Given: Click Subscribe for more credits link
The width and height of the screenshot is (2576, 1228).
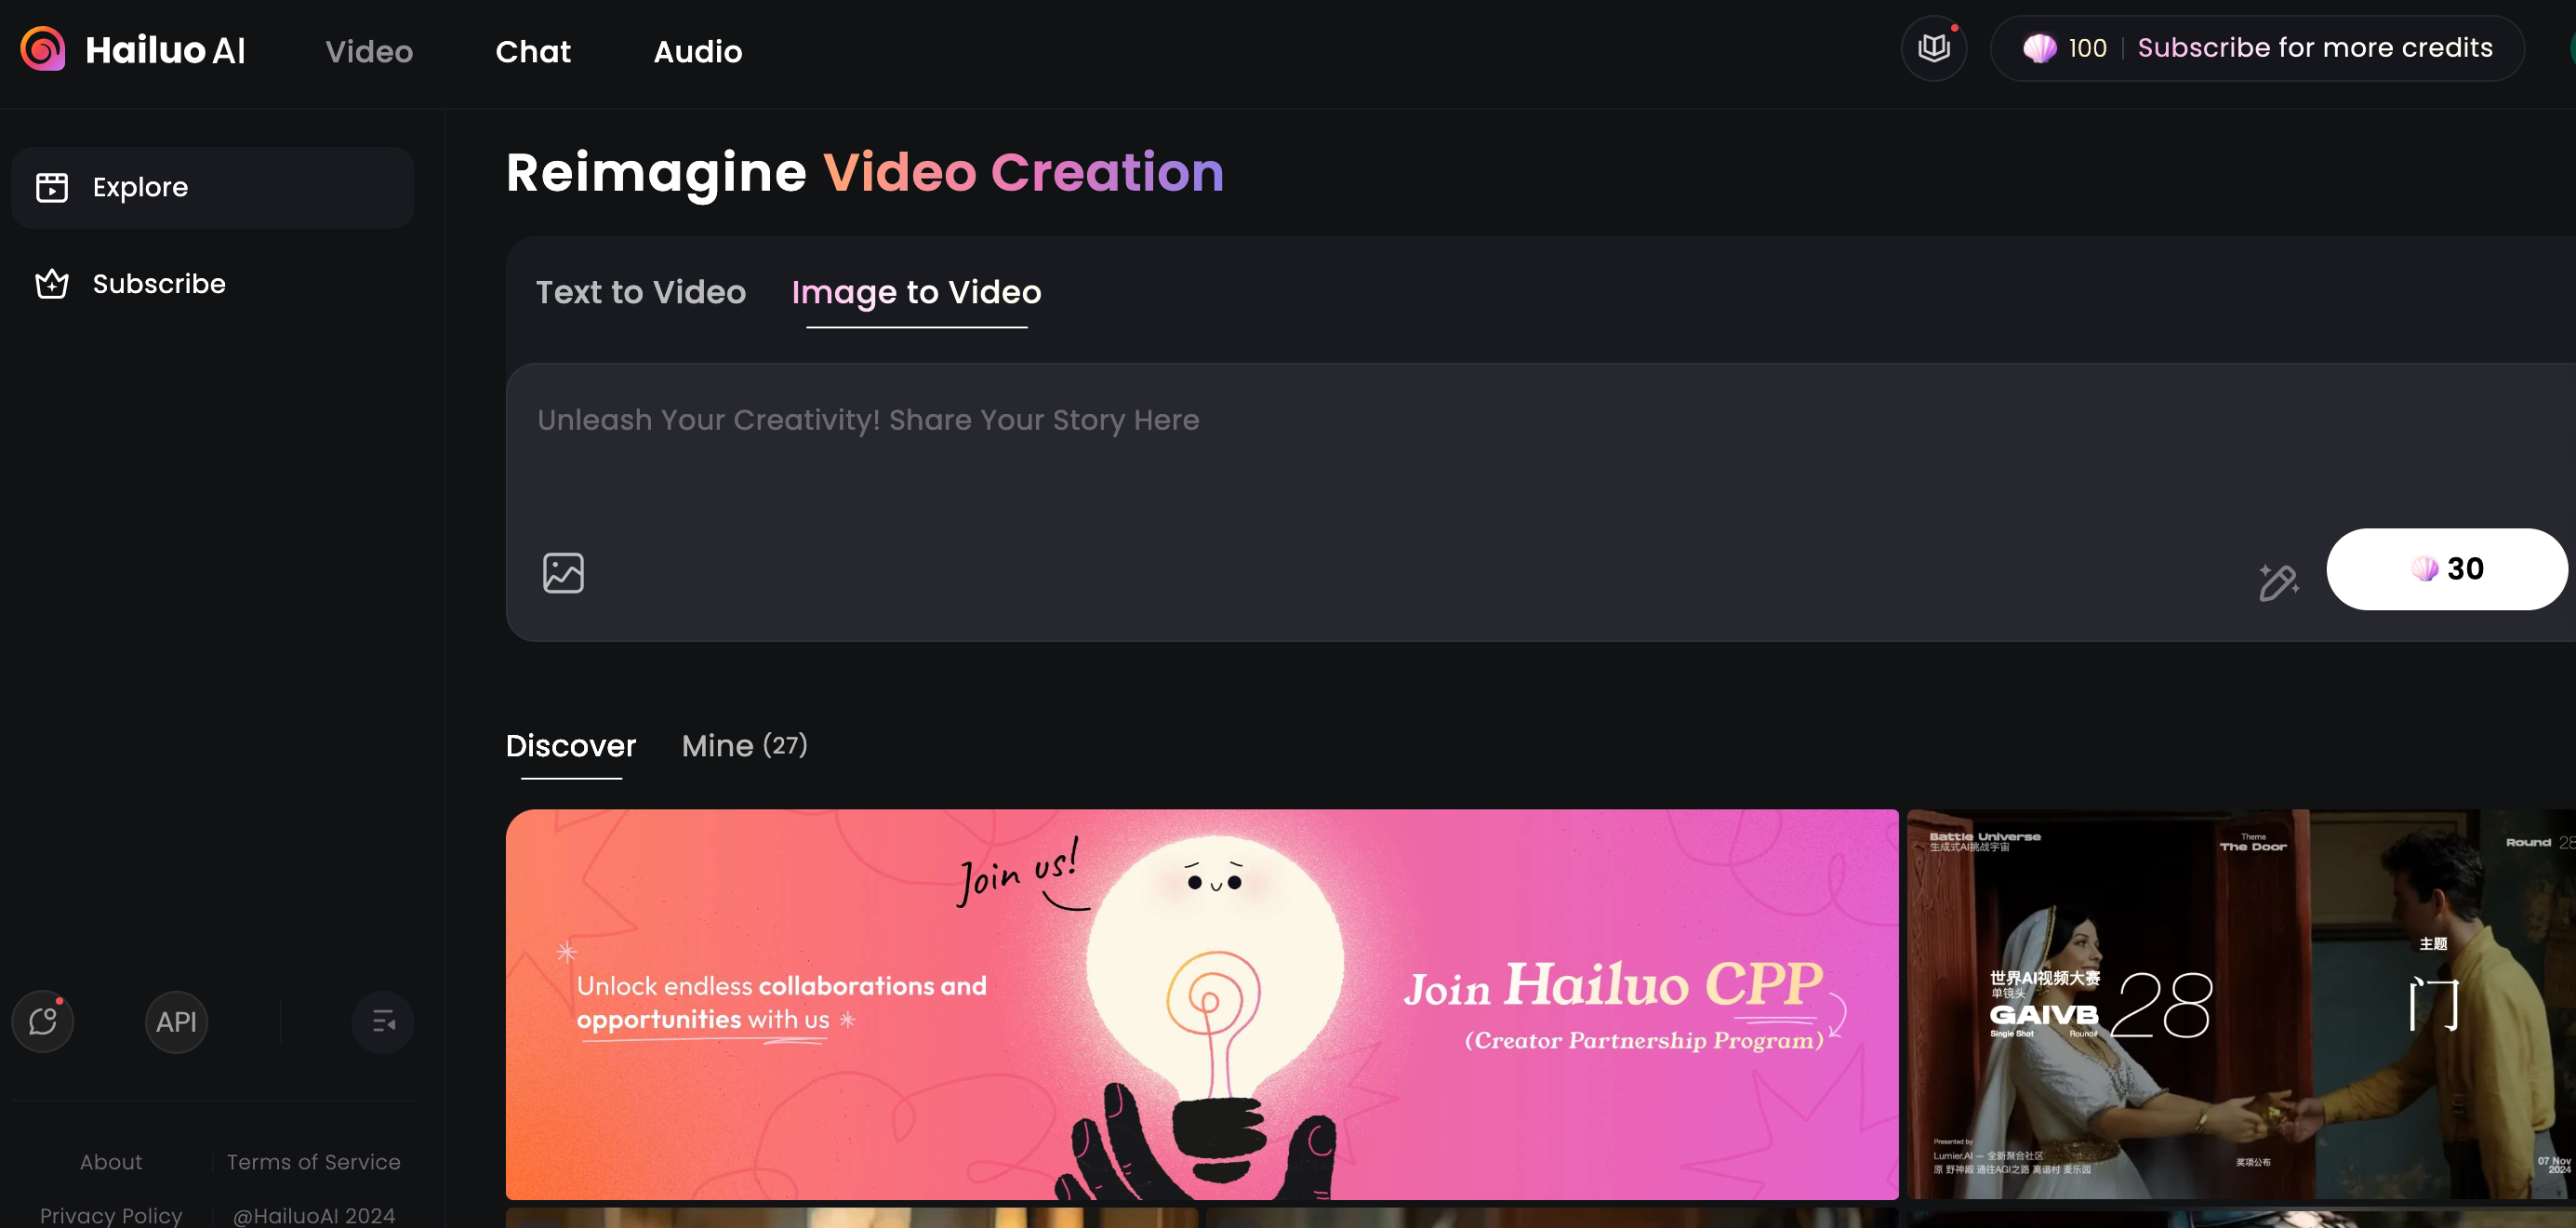Looking at the screenshot, I should [2314, 48].
